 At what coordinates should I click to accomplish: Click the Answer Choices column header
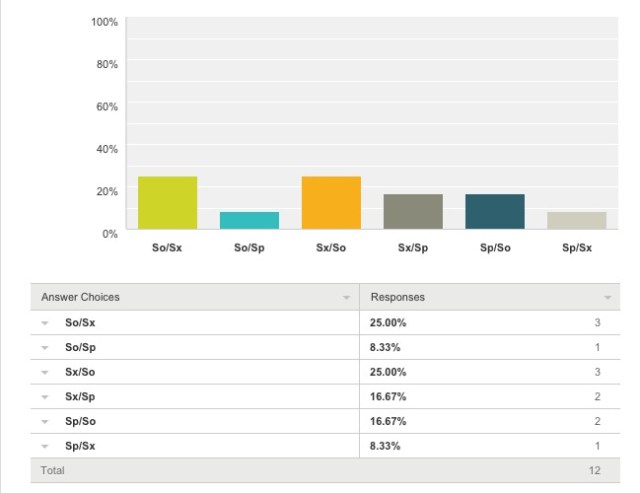click(x=79, y=298)
